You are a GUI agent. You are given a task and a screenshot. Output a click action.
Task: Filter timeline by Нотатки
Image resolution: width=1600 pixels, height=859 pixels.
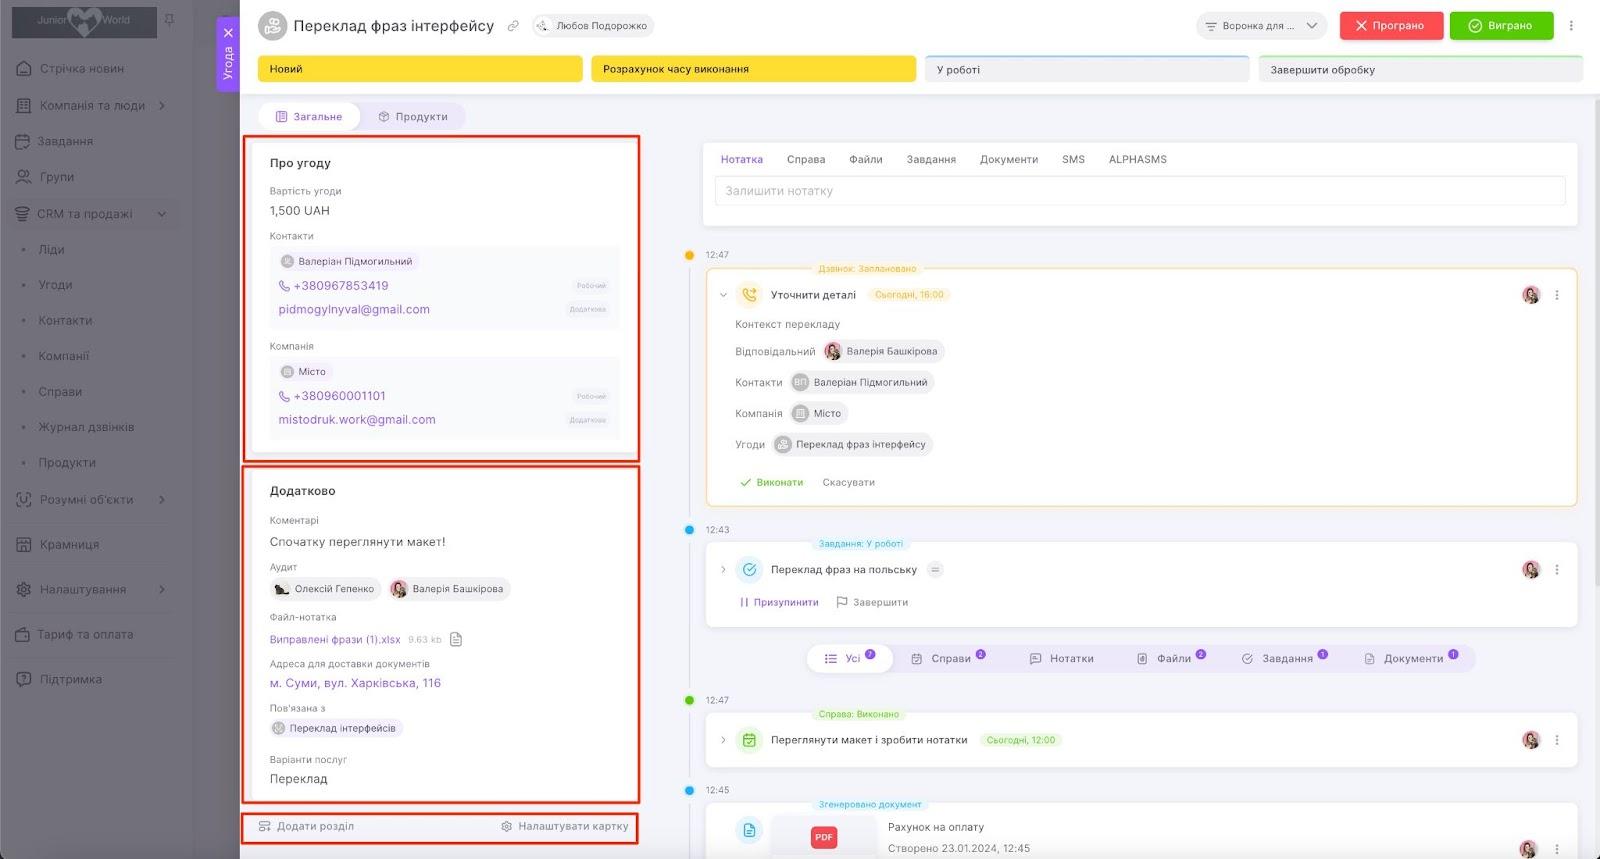[1062, 659]
